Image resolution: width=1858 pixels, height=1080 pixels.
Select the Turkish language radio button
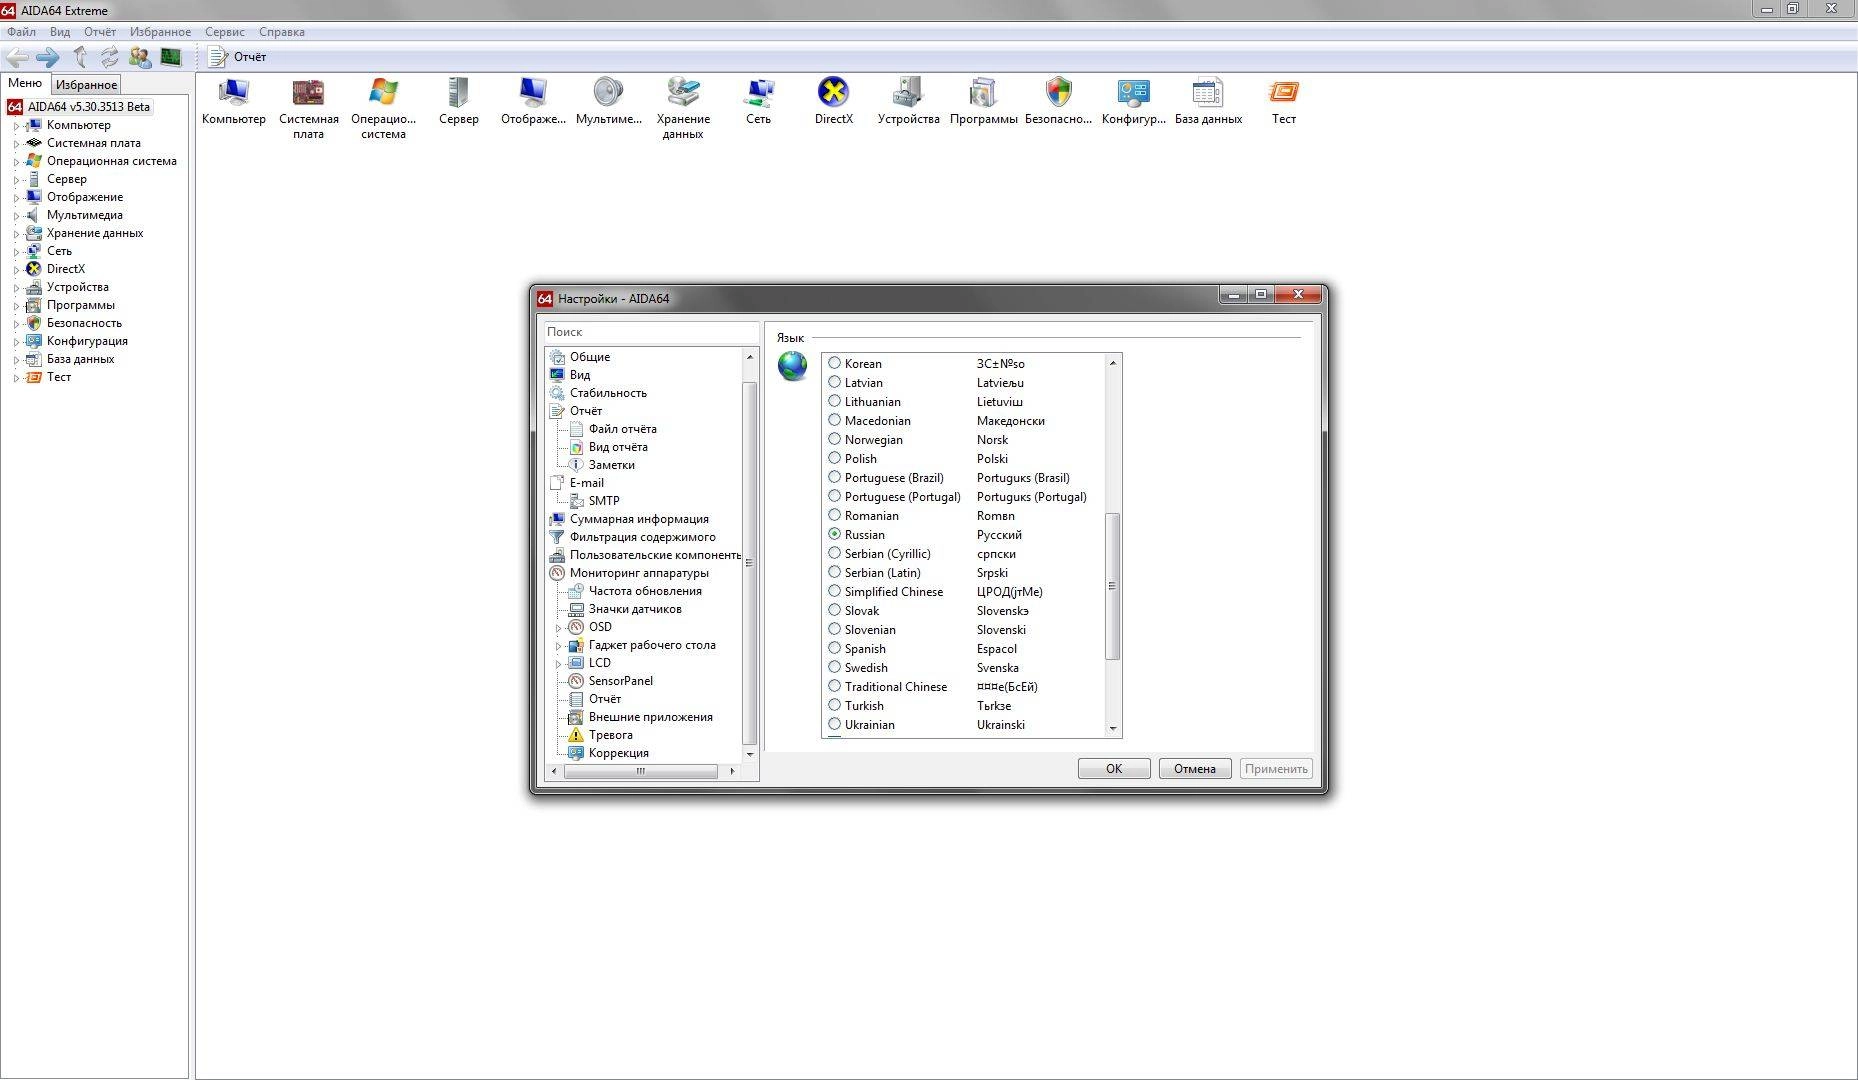(x=834, y=705)
